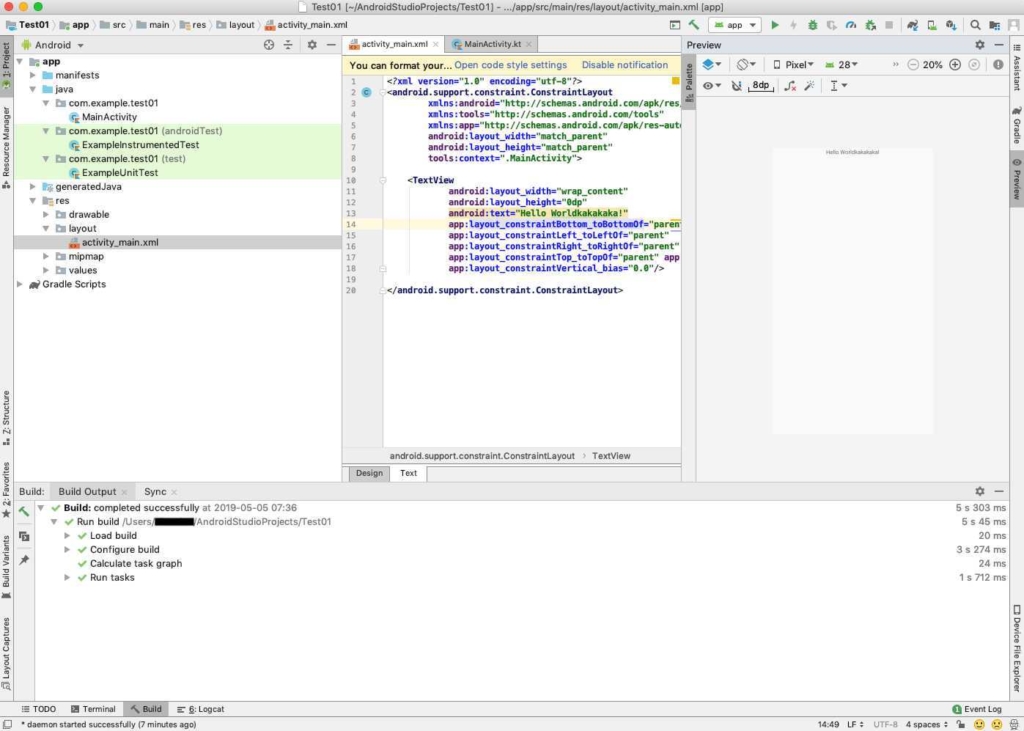Click the 4 spaces indent setting in status bar
The height and width of the screenshot is (731, 1024).
click(926, 724)
